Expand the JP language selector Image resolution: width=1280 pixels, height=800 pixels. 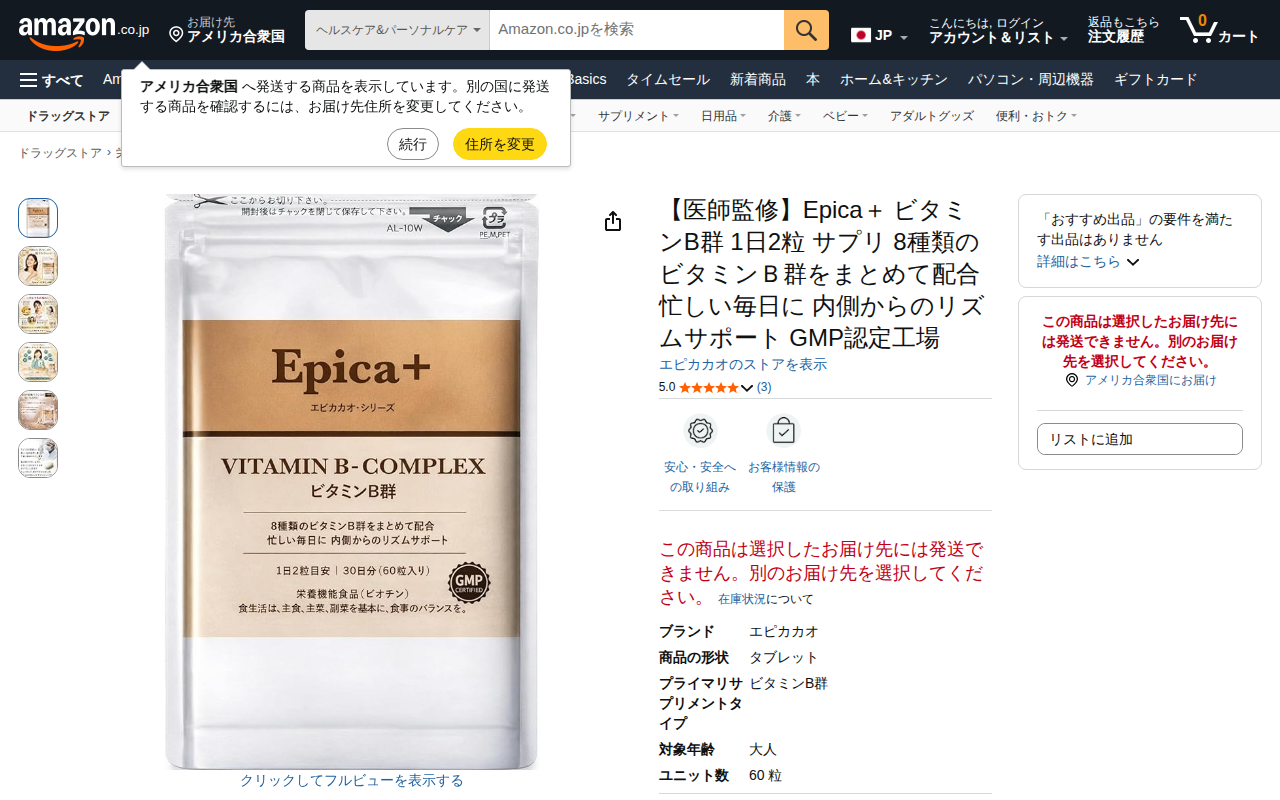(879, 36)
